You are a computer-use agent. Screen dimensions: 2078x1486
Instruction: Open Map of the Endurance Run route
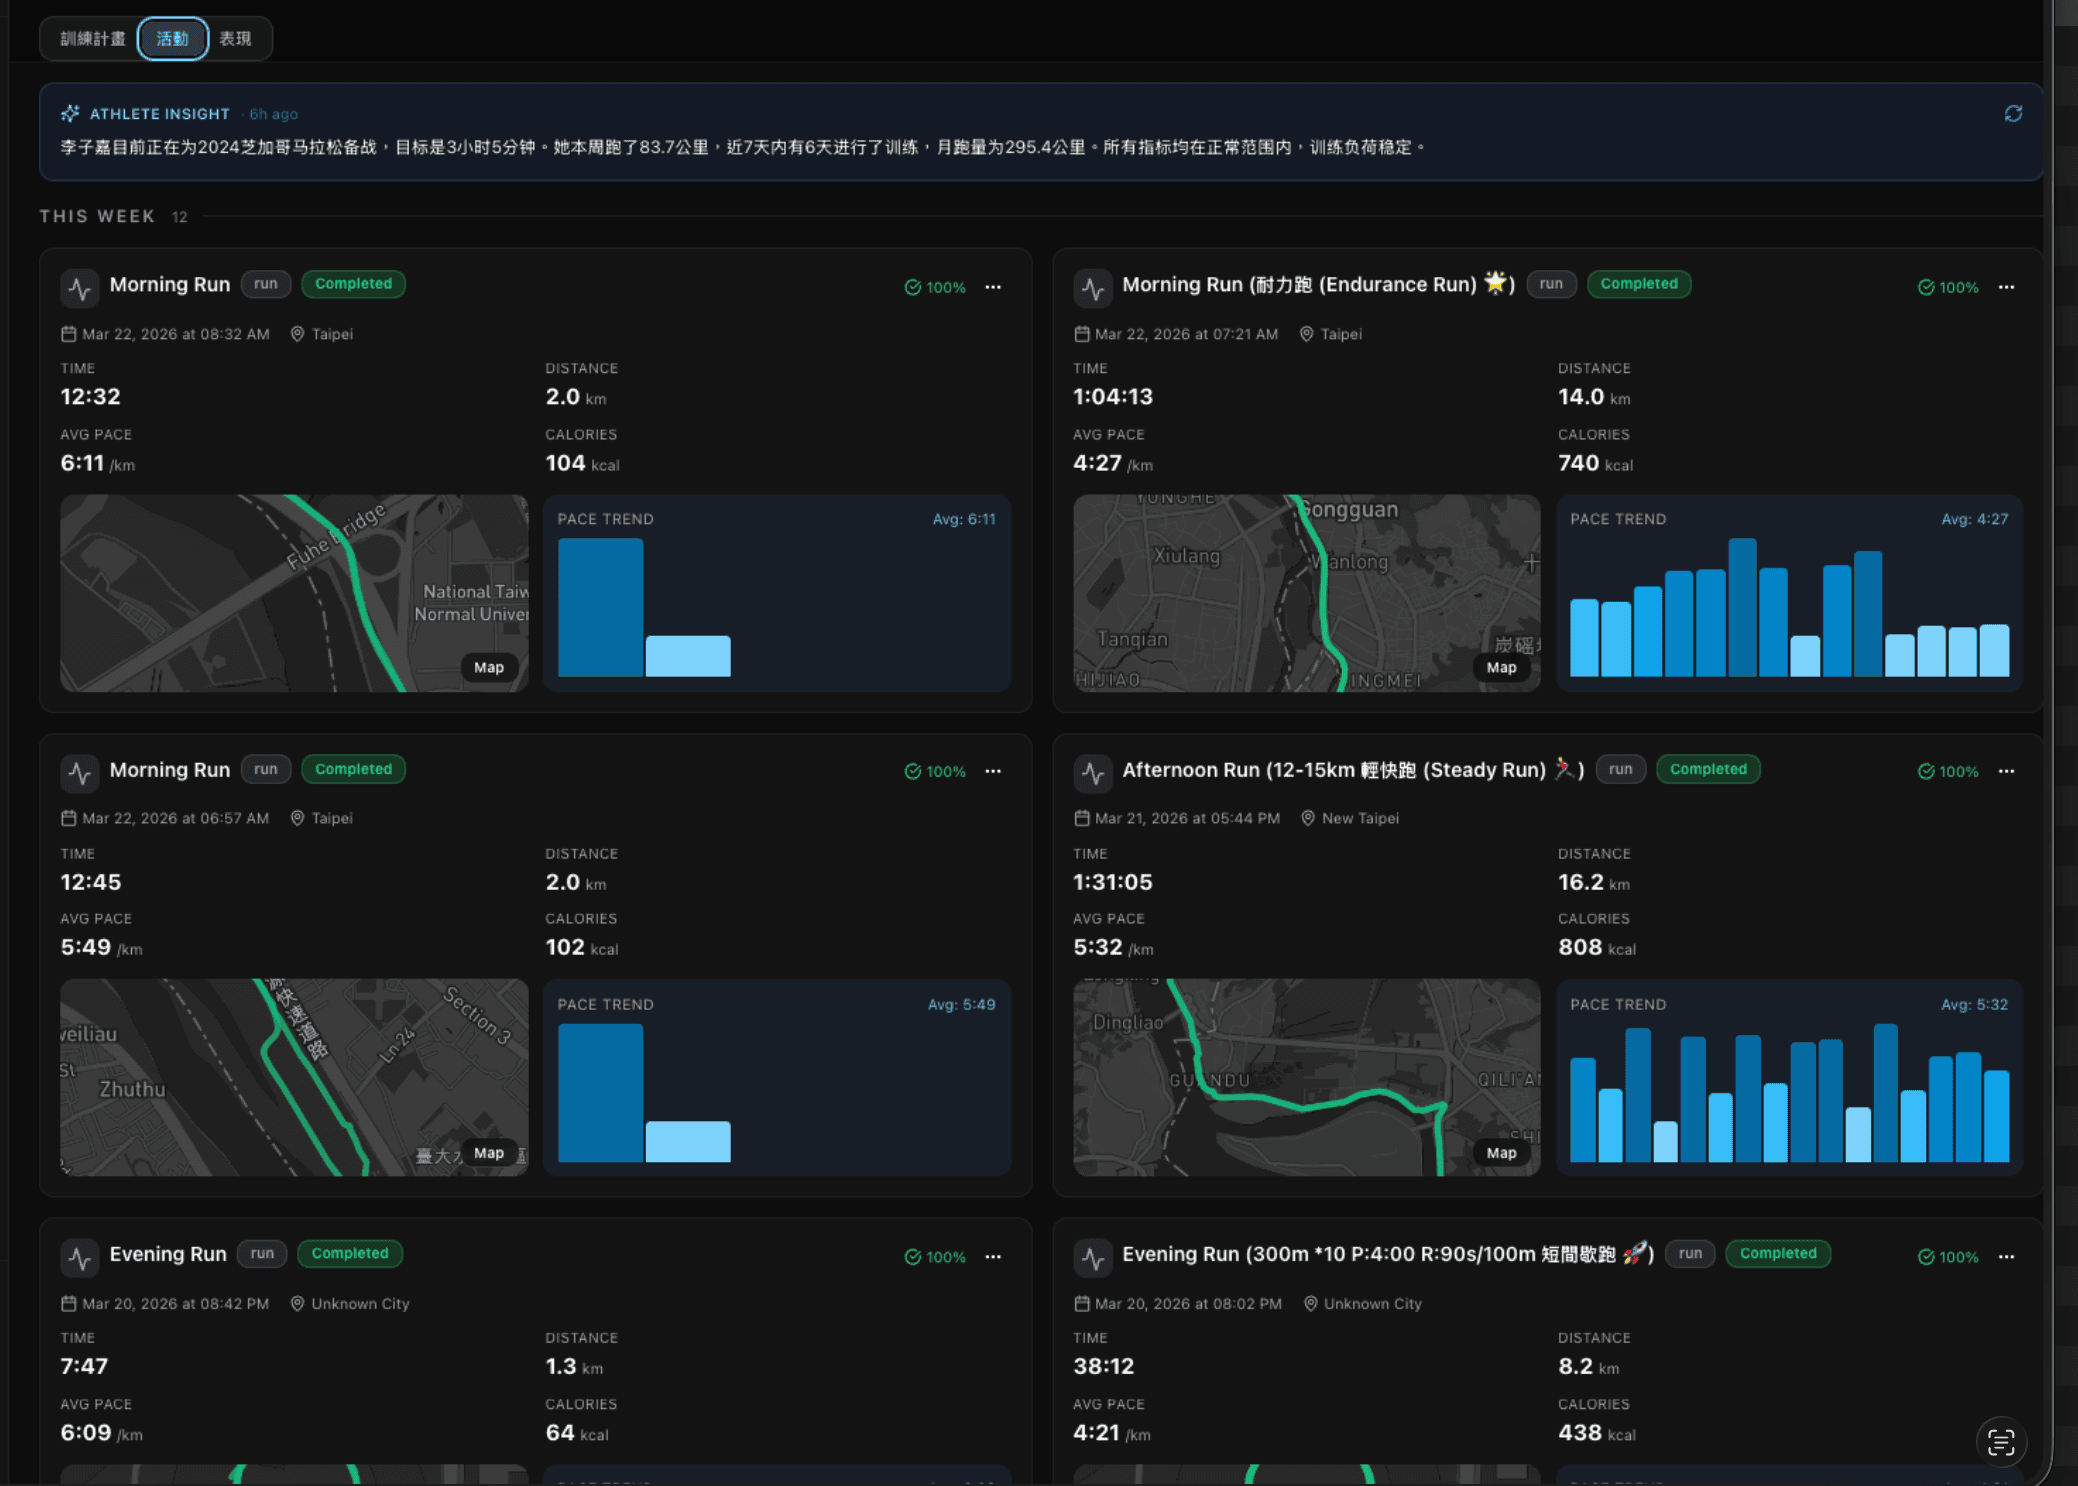coord(1501,667)
